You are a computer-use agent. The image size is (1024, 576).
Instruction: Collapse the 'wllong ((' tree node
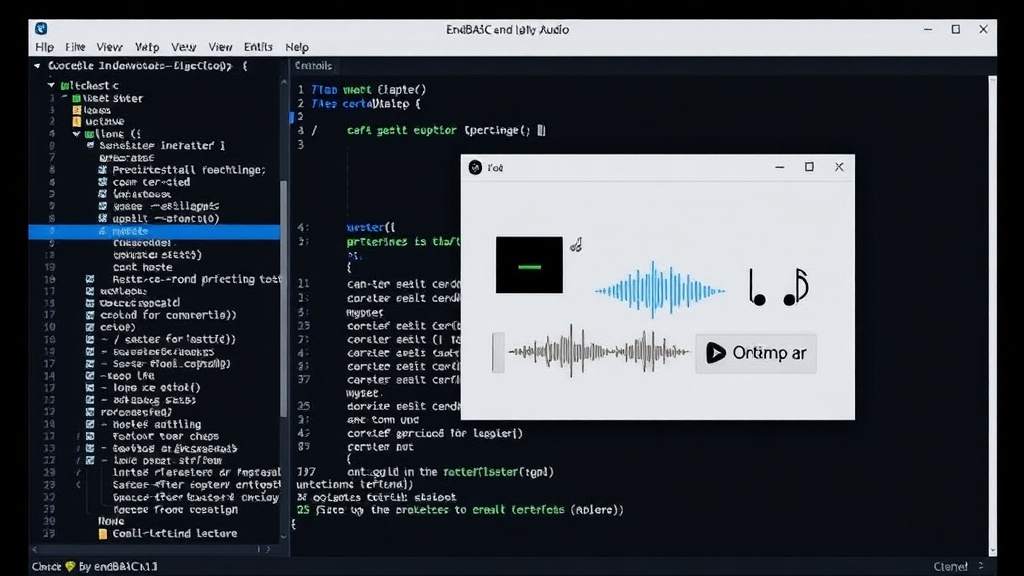pyautogui.click(x=76, y=134)
